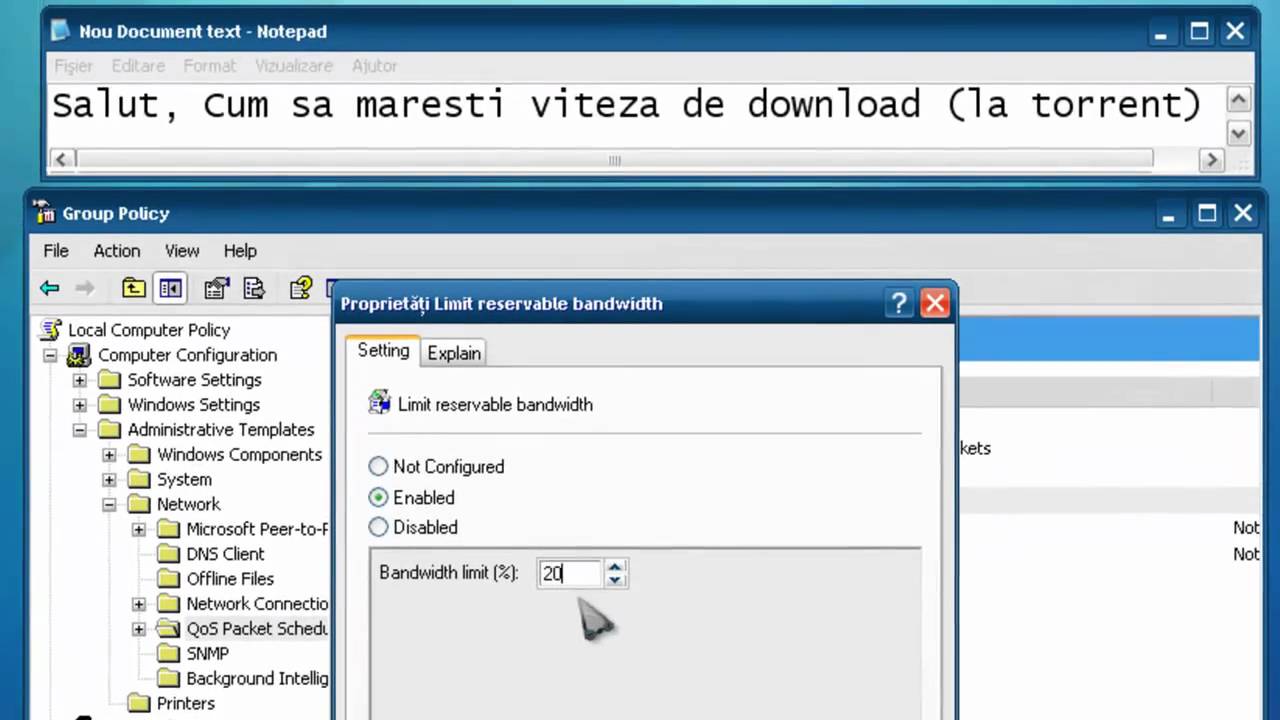This screenshot has width=1280, height=720.
Task: Expand the Windows Settings node
Action: click(x=80, y=405)
